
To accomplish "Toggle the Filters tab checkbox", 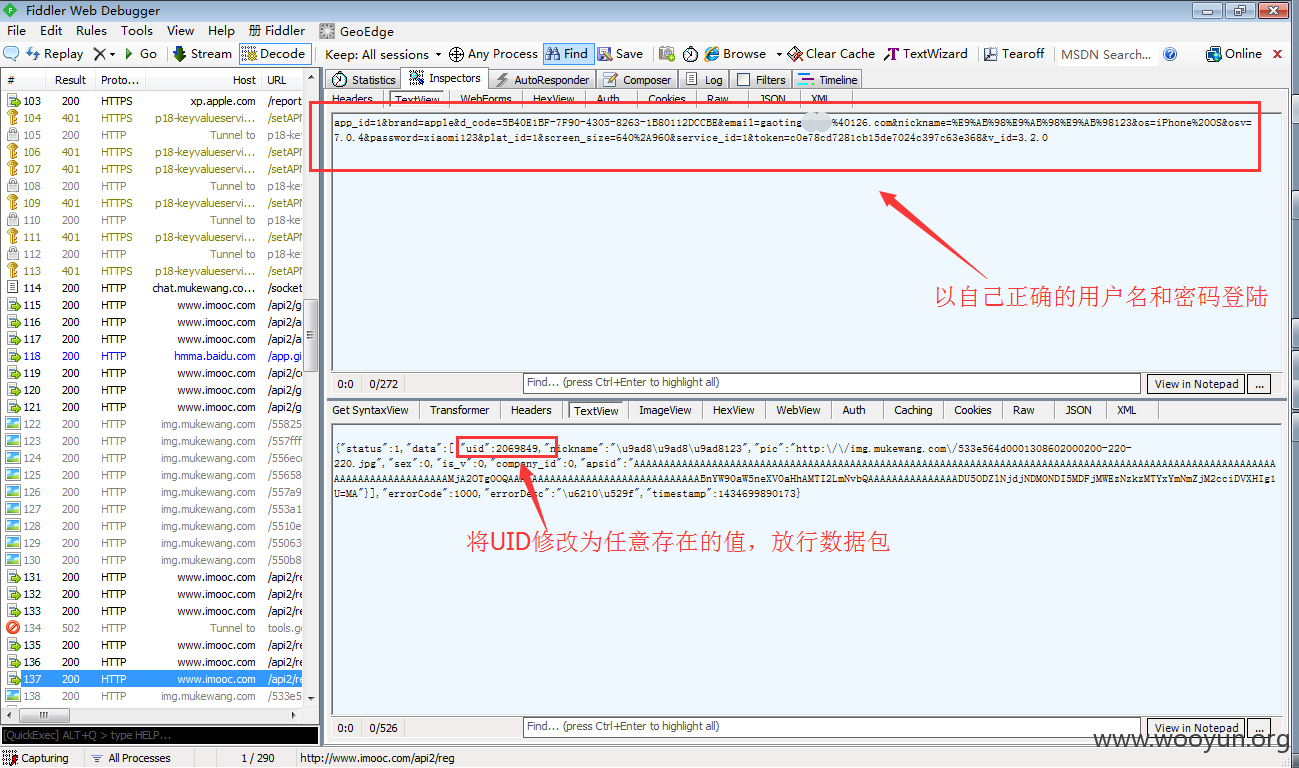I will [x=743, y=80].
